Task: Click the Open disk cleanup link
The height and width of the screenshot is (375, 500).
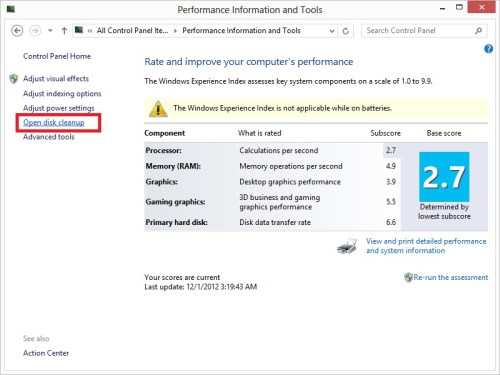Action: (54, 122)
